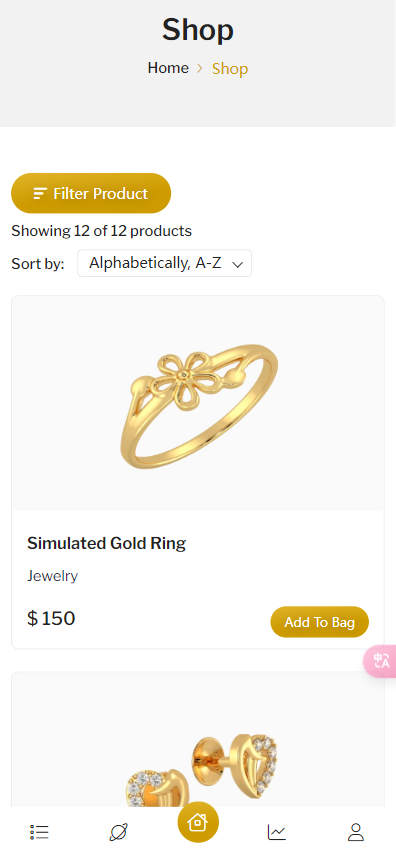Expand the Alphabetically, A-Z dropdown arrow
396x857 pixels.
[238, 265]
